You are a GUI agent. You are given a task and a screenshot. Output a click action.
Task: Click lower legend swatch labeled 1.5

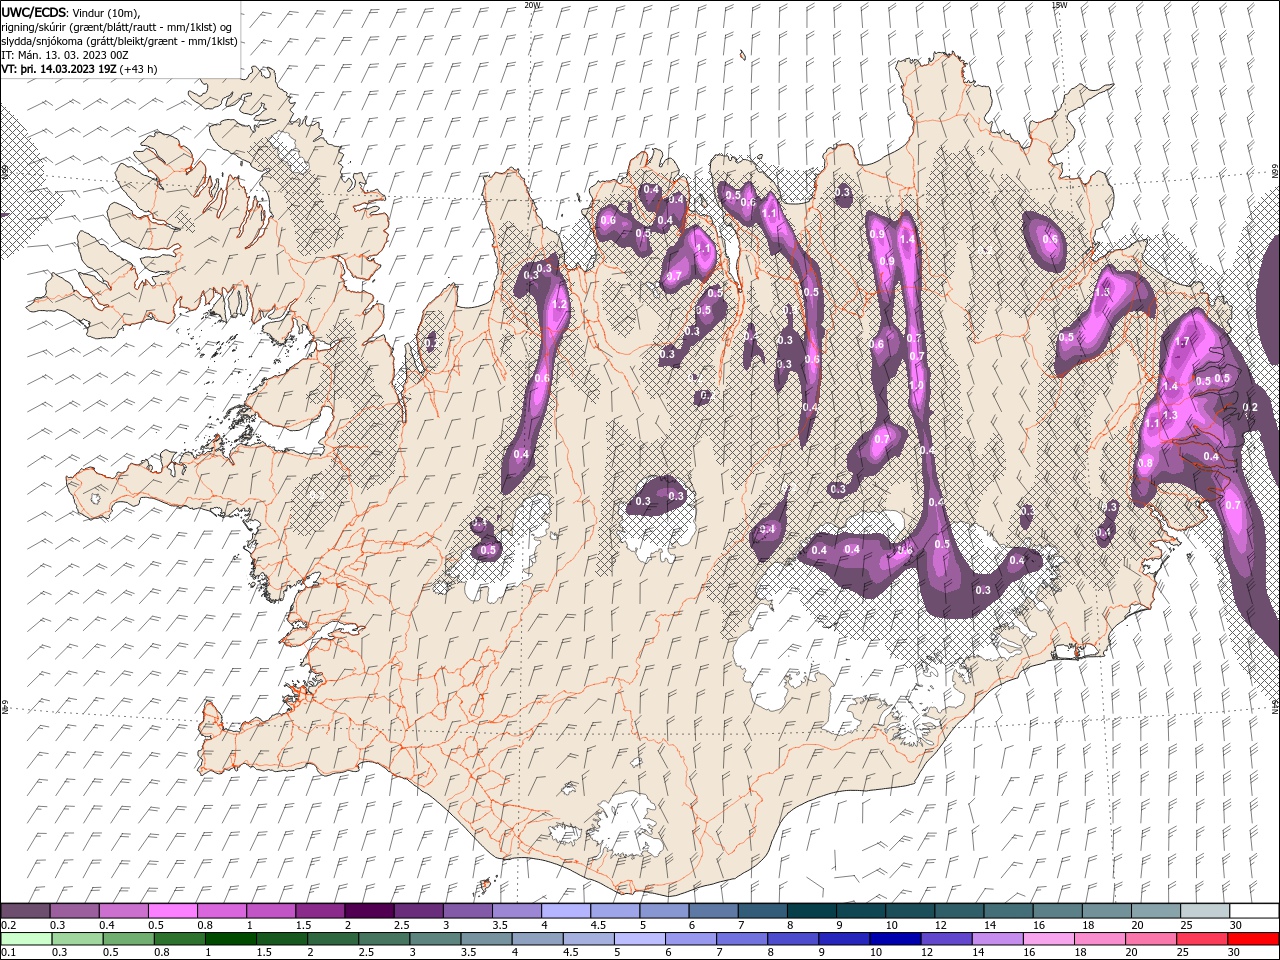click(280, 939)
